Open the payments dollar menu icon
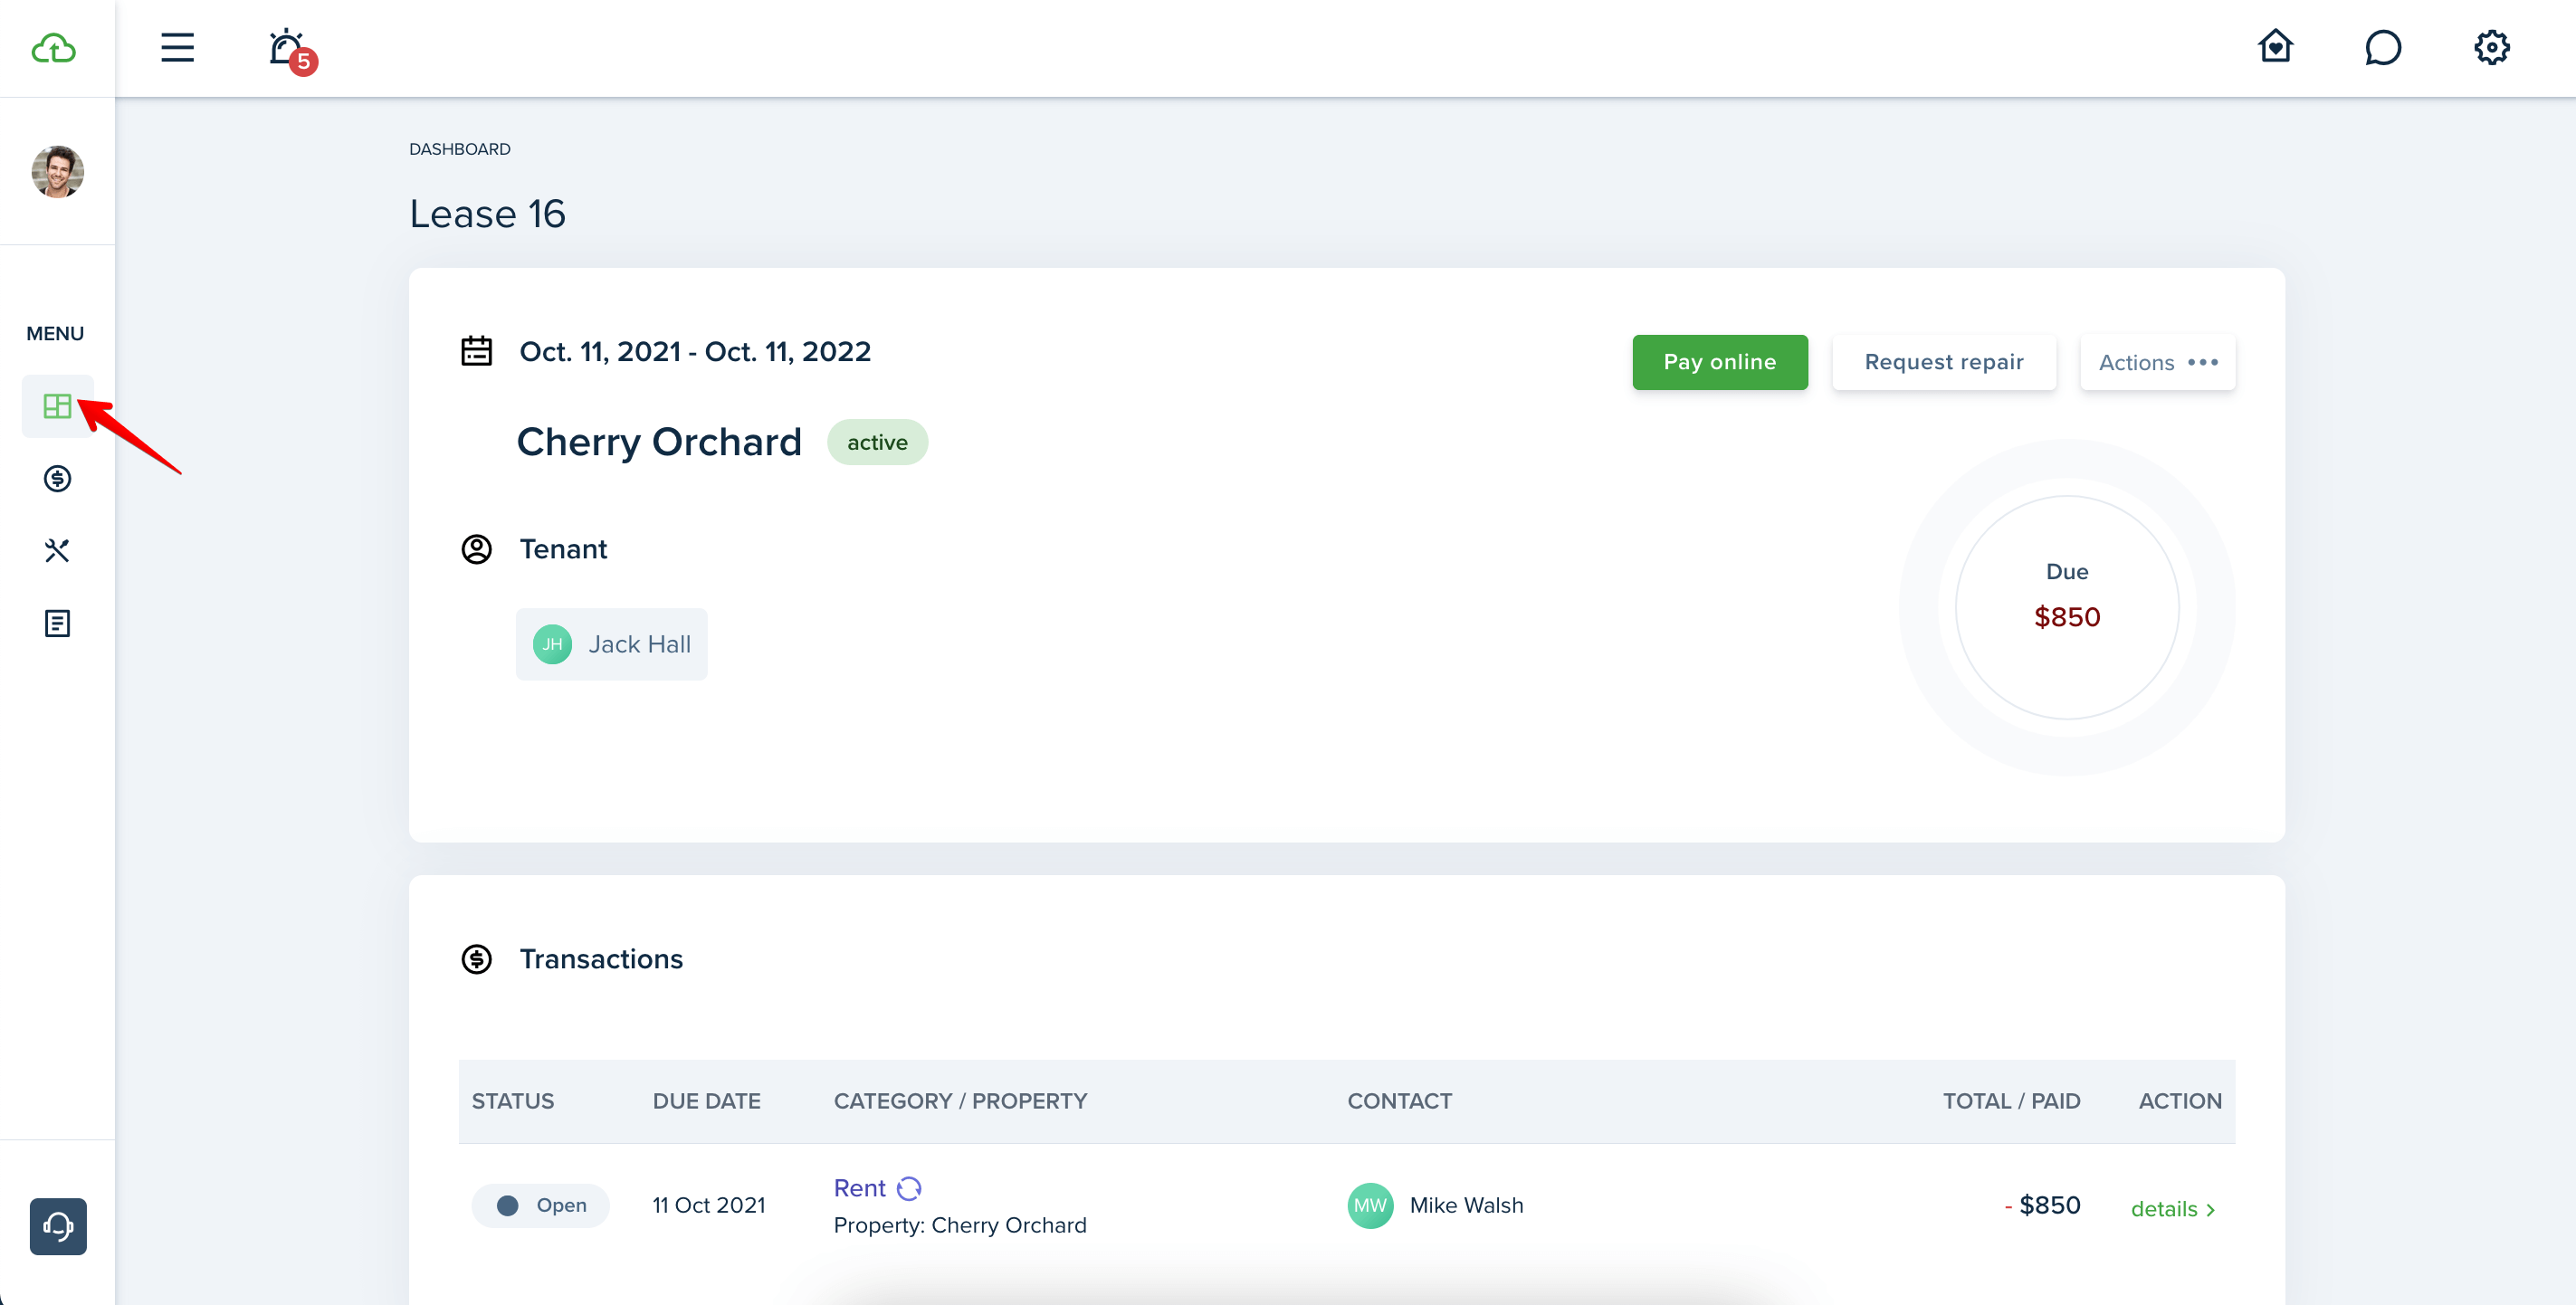The height and width of the screenshot is (1305, 2576). pos(57,478)
